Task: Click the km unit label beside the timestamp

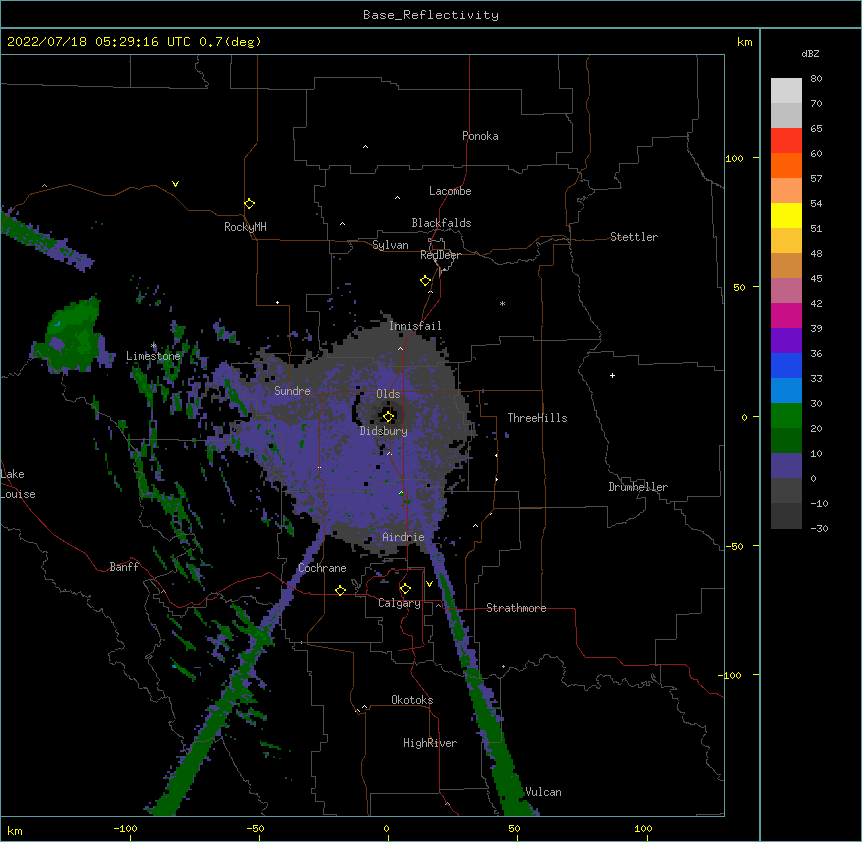Action: click(x=744, y=42)
